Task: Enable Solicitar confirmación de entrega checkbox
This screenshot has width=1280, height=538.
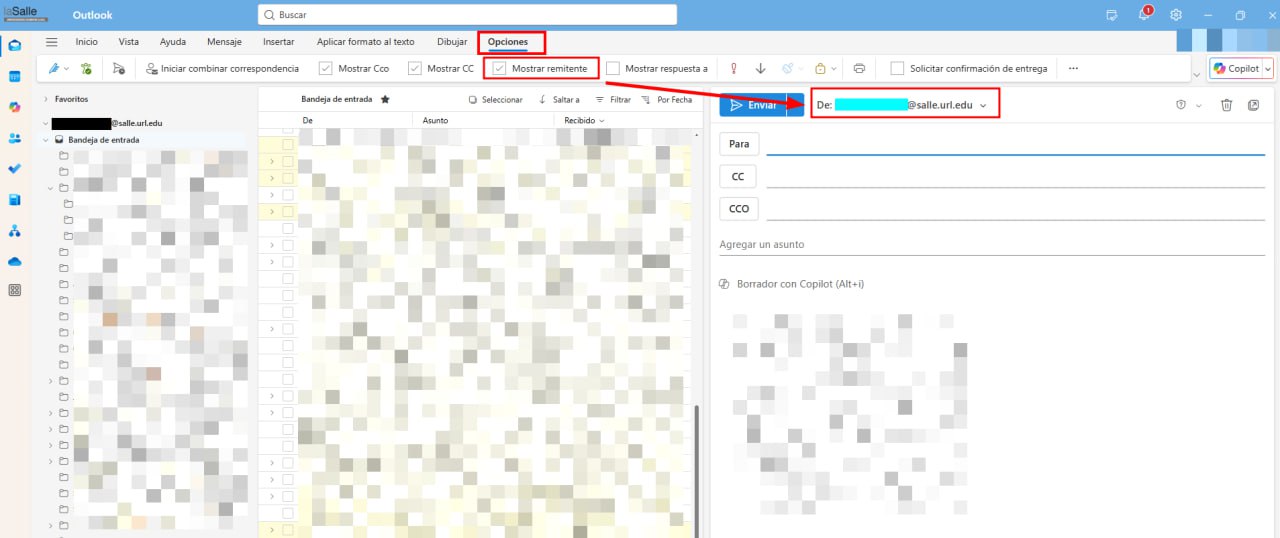Action: point(897,69)
